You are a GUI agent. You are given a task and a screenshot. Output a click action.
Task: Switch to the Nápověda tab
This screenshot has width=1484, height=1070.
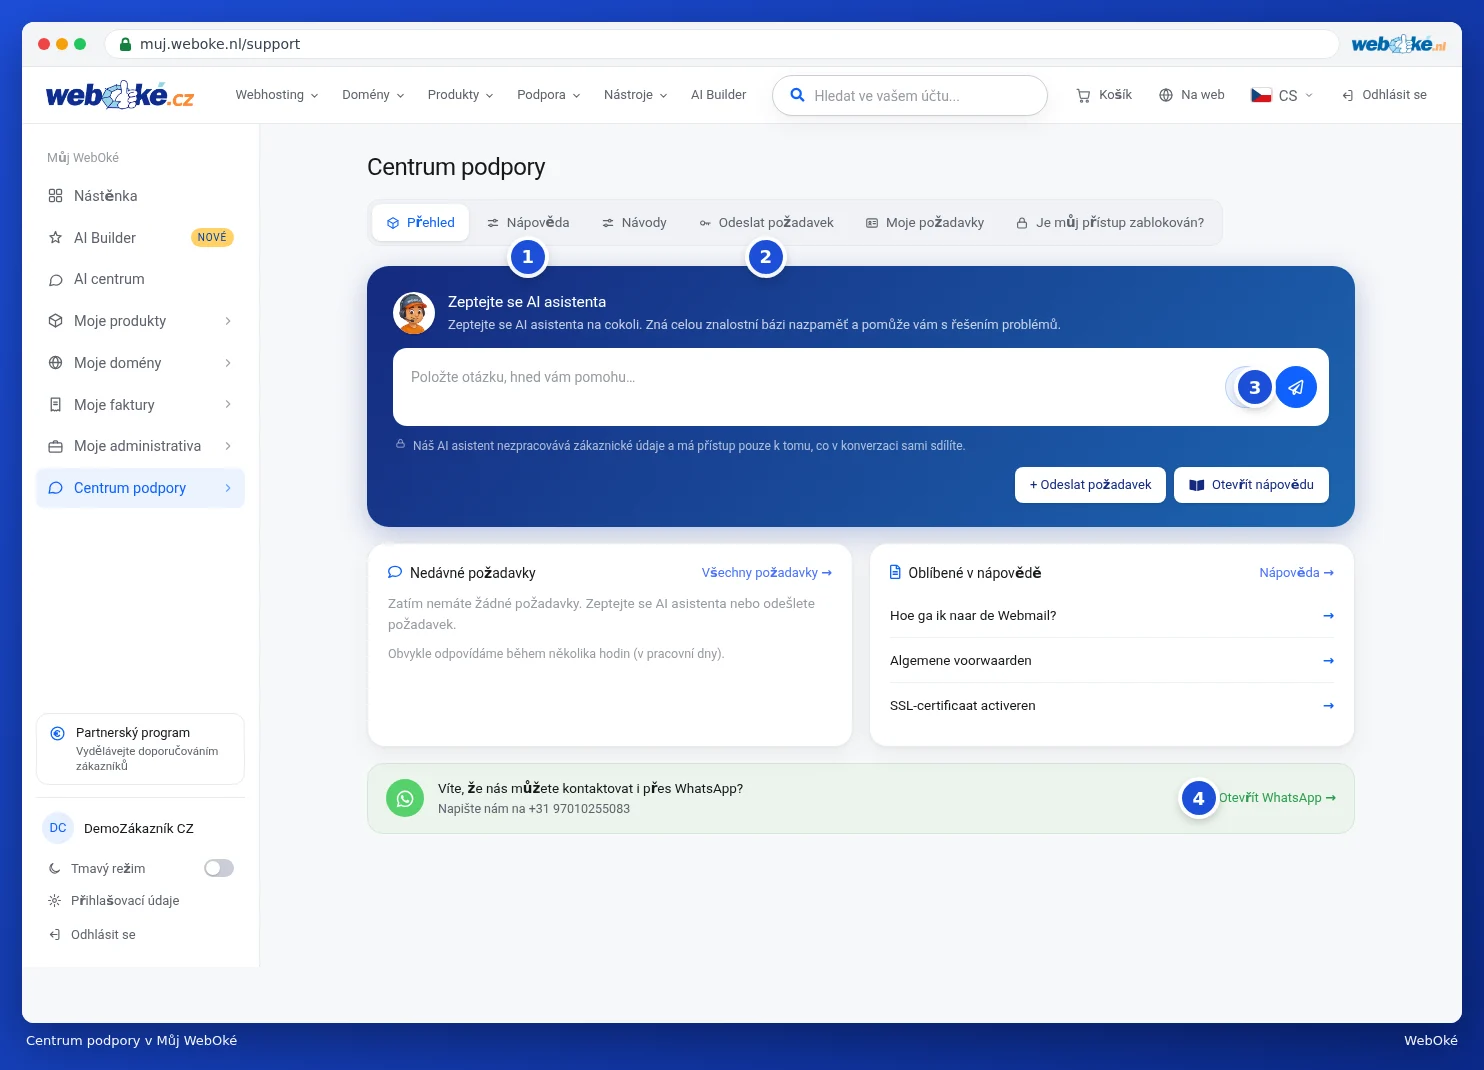528,223
